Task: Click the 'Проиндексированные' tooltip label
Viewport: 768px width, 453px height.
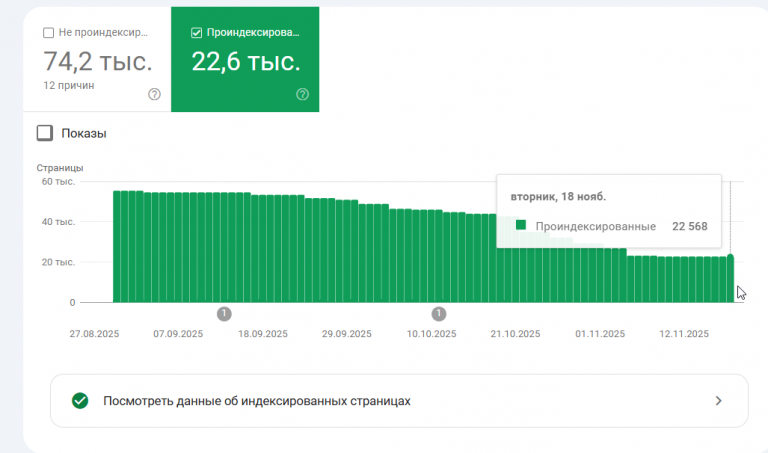Action: click(596, 226)
